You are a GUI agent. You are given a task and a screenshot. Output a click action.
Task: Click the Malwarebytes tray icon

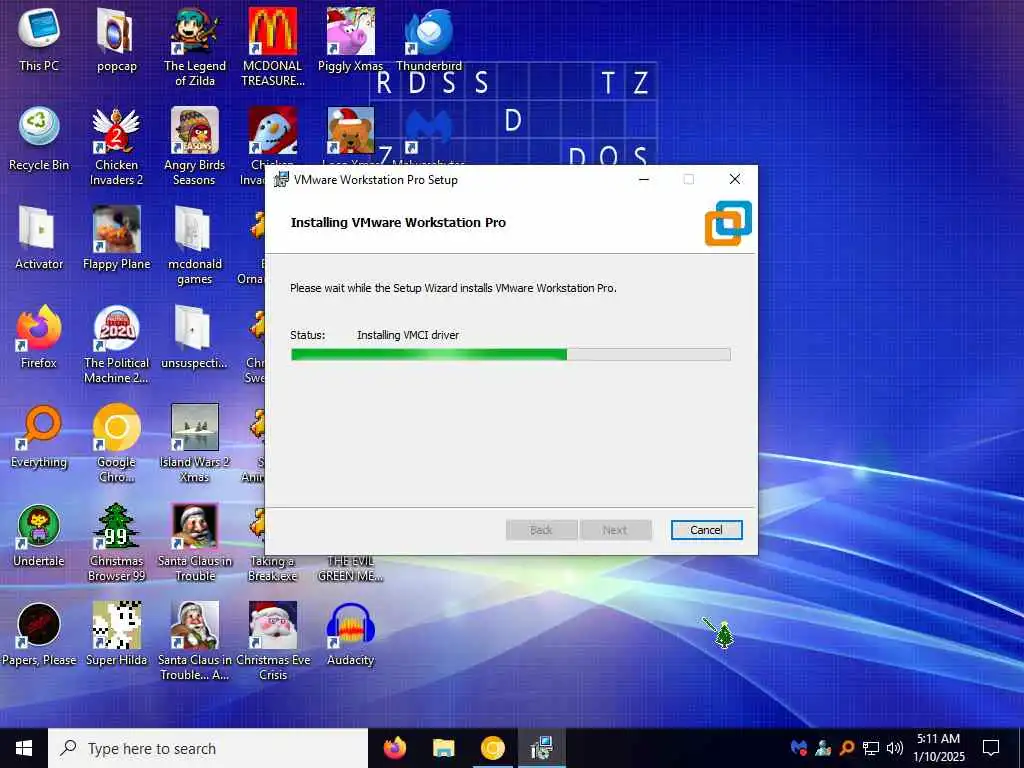pyautogui.click(x=799, y=748)
